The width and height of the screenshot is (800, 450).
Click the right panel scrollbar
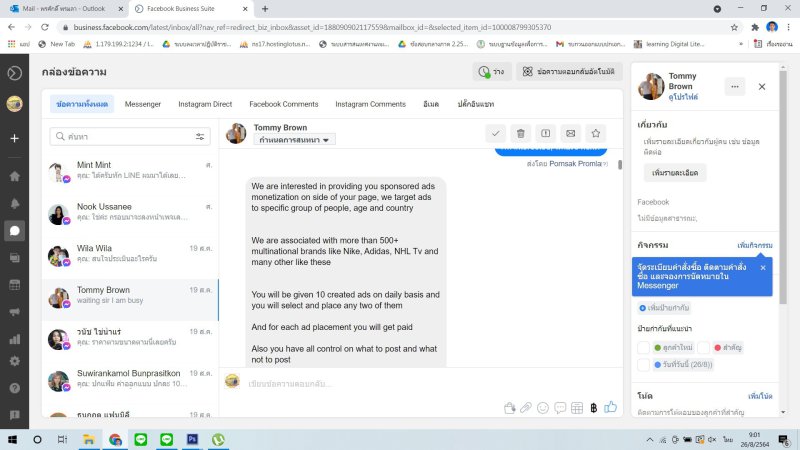(x=783, y=186)
